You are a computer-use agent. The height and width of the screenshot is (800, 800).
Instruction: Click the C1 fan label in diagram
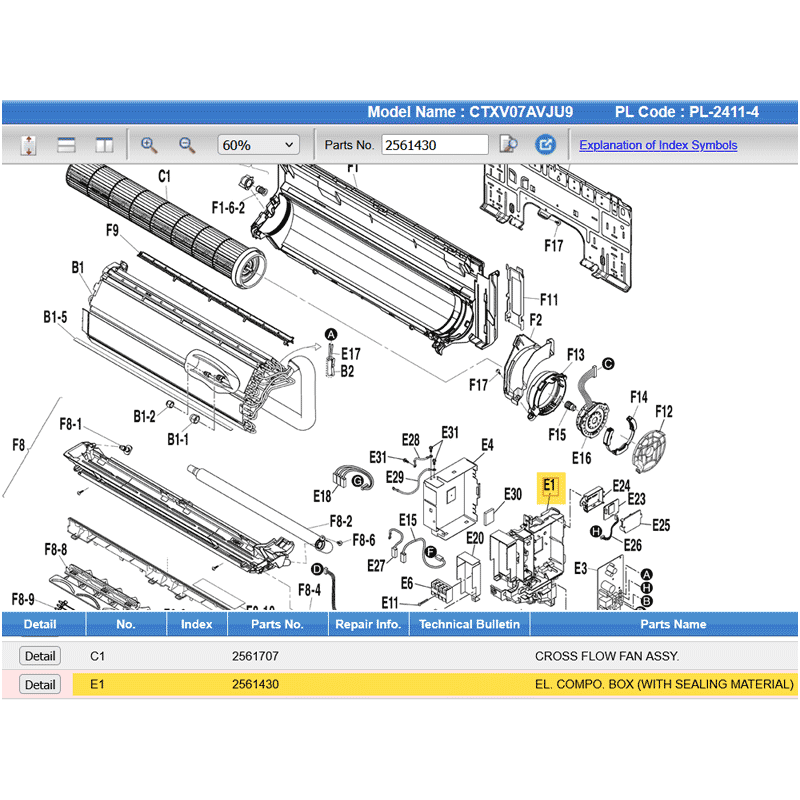[x=165, y=177]
